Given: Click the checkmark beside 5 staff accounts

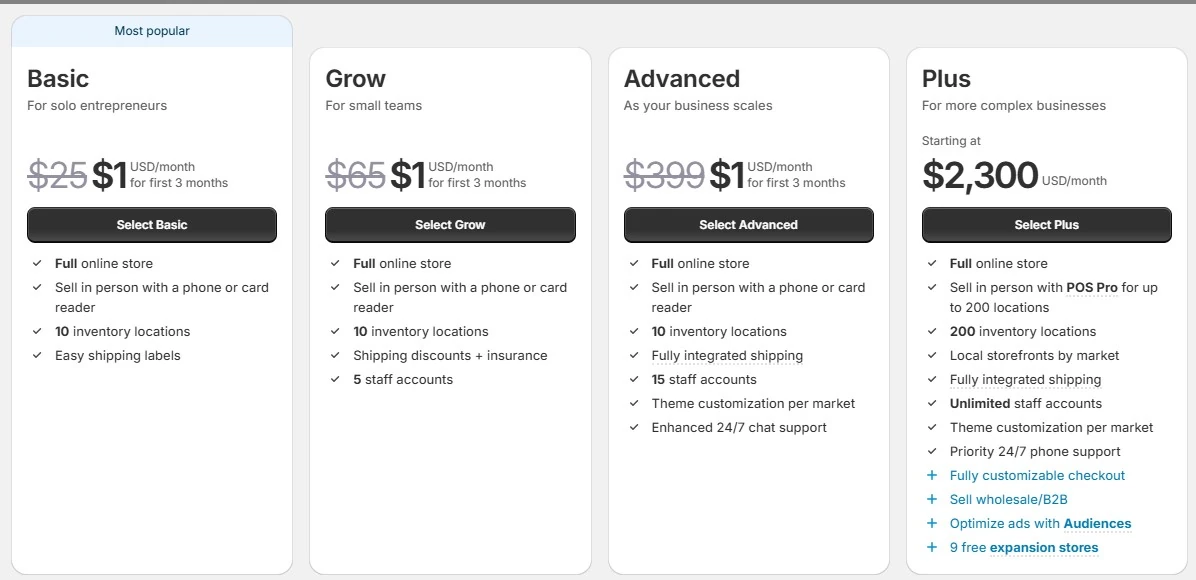Looking at the screenshot, I should point(335,380).
